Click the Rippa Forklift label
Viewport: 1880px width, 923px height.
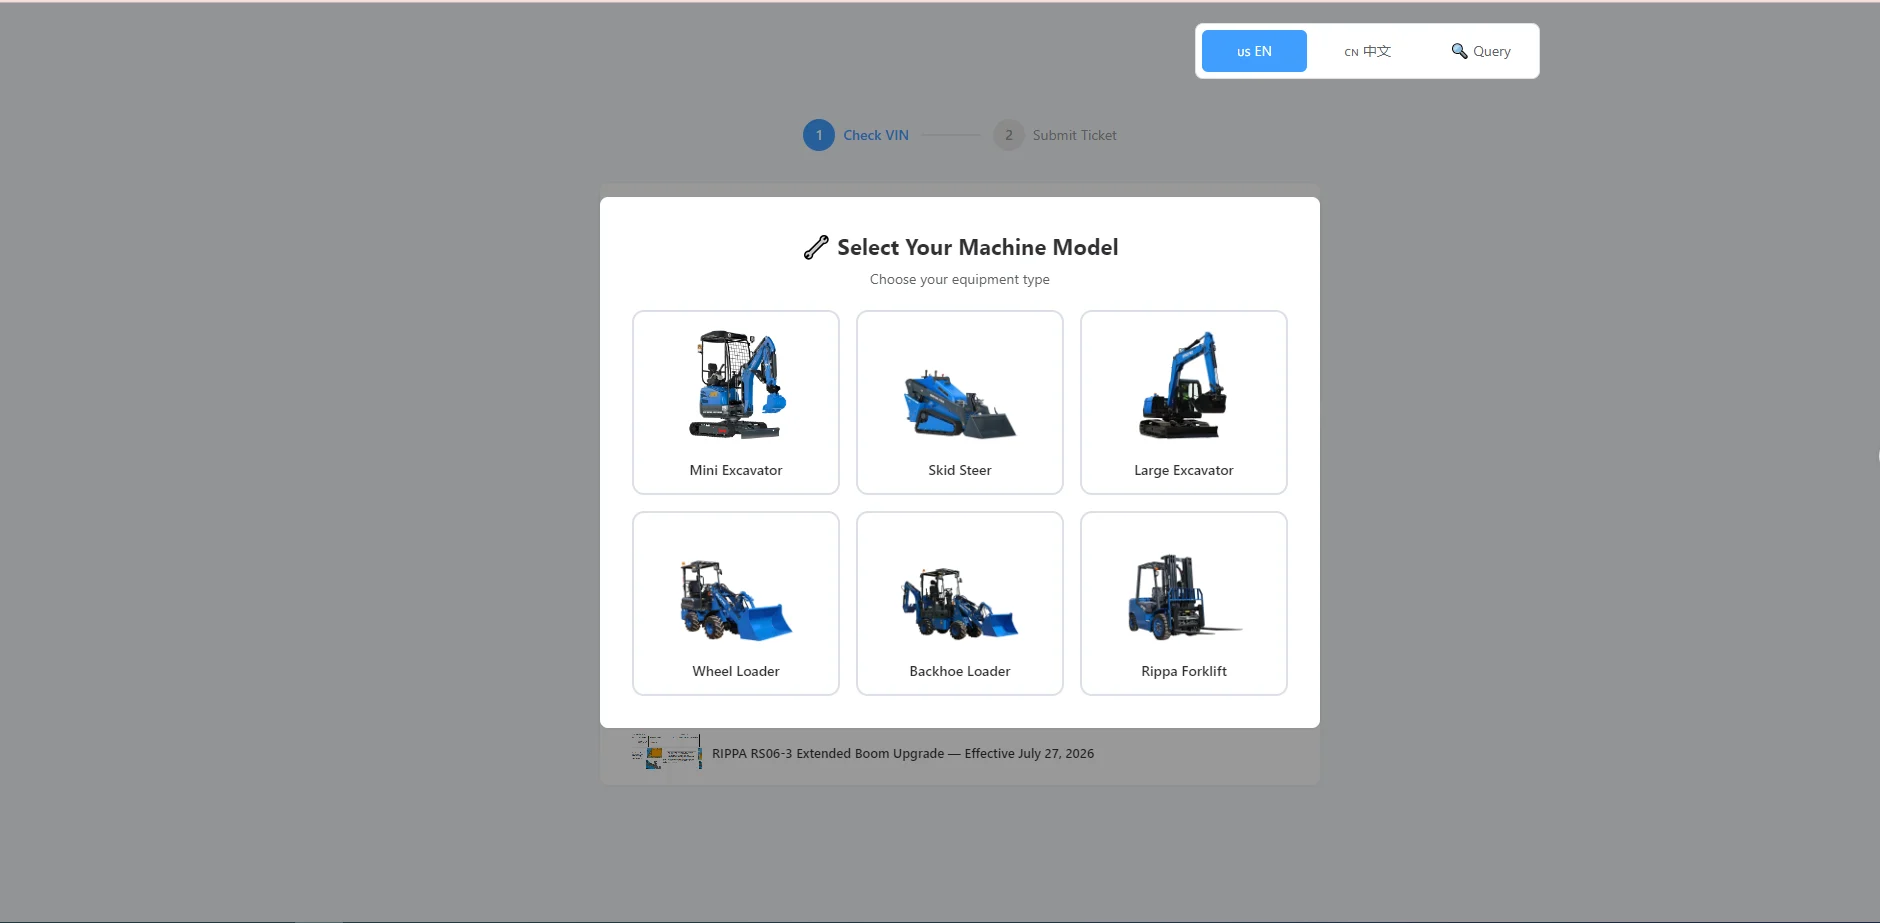click(1184, 671)
